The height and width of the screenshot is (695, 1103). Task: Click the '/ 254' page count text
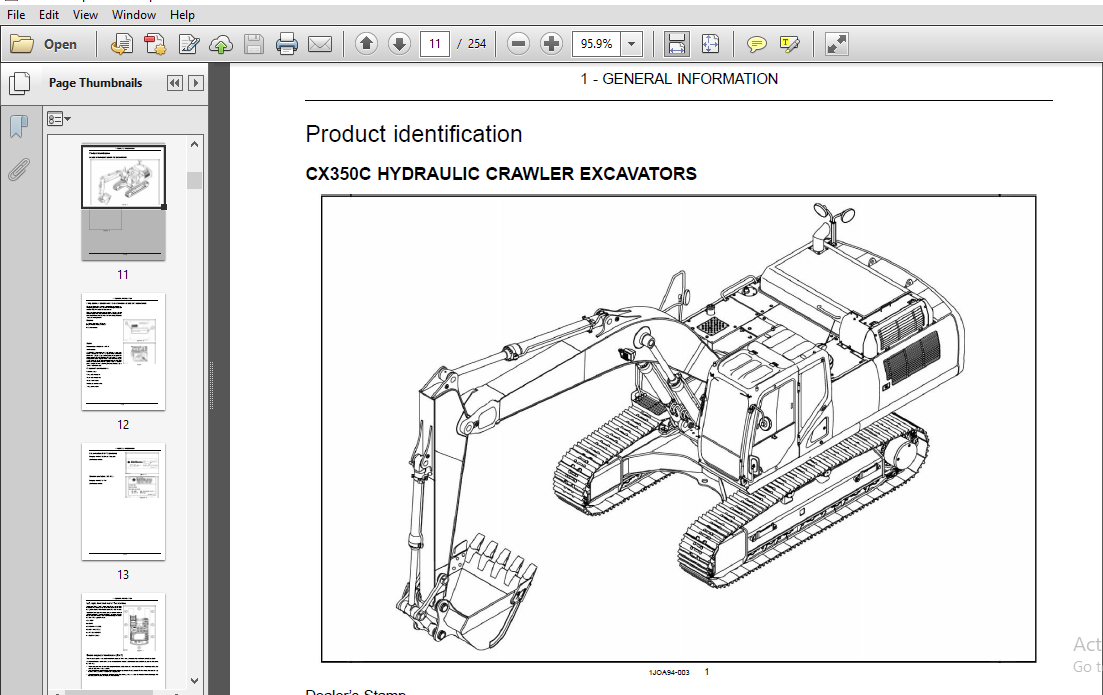tap(472, 44)
